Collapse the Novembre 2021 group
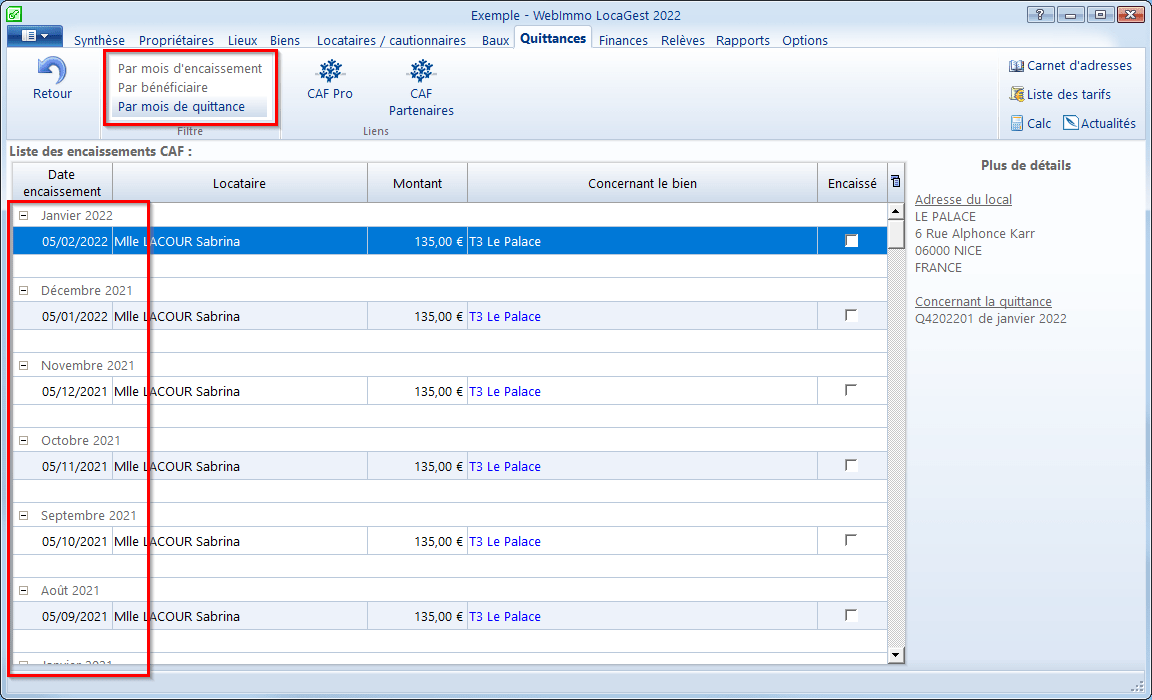This screenshot has width=1152, height=700. (24, 366)
